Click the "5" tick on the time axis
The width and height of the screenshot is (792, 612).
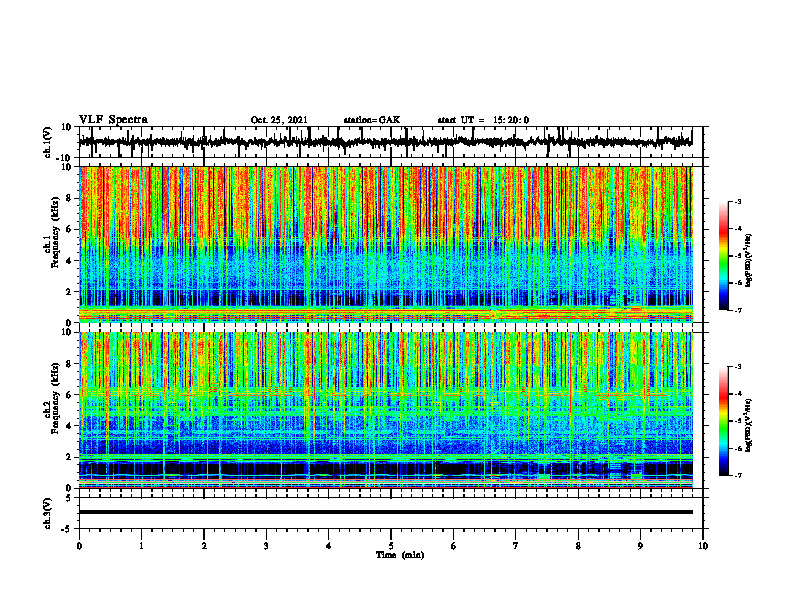tap(391, 546)
